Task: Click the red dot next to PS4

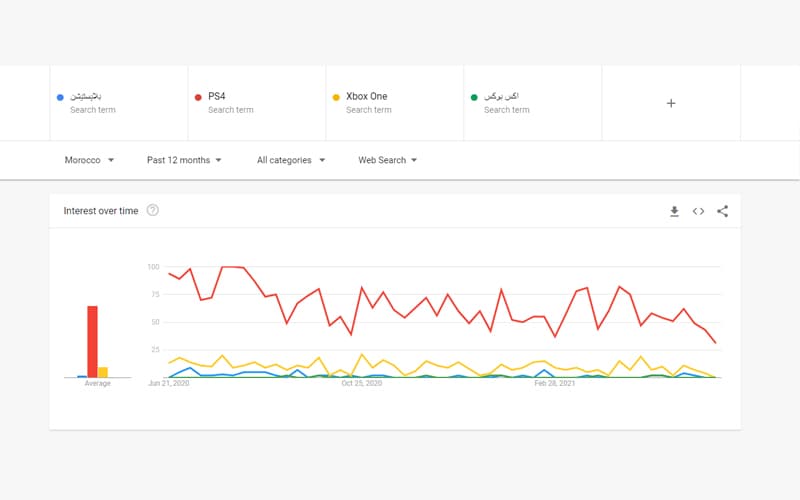Action: coord(198,97)
